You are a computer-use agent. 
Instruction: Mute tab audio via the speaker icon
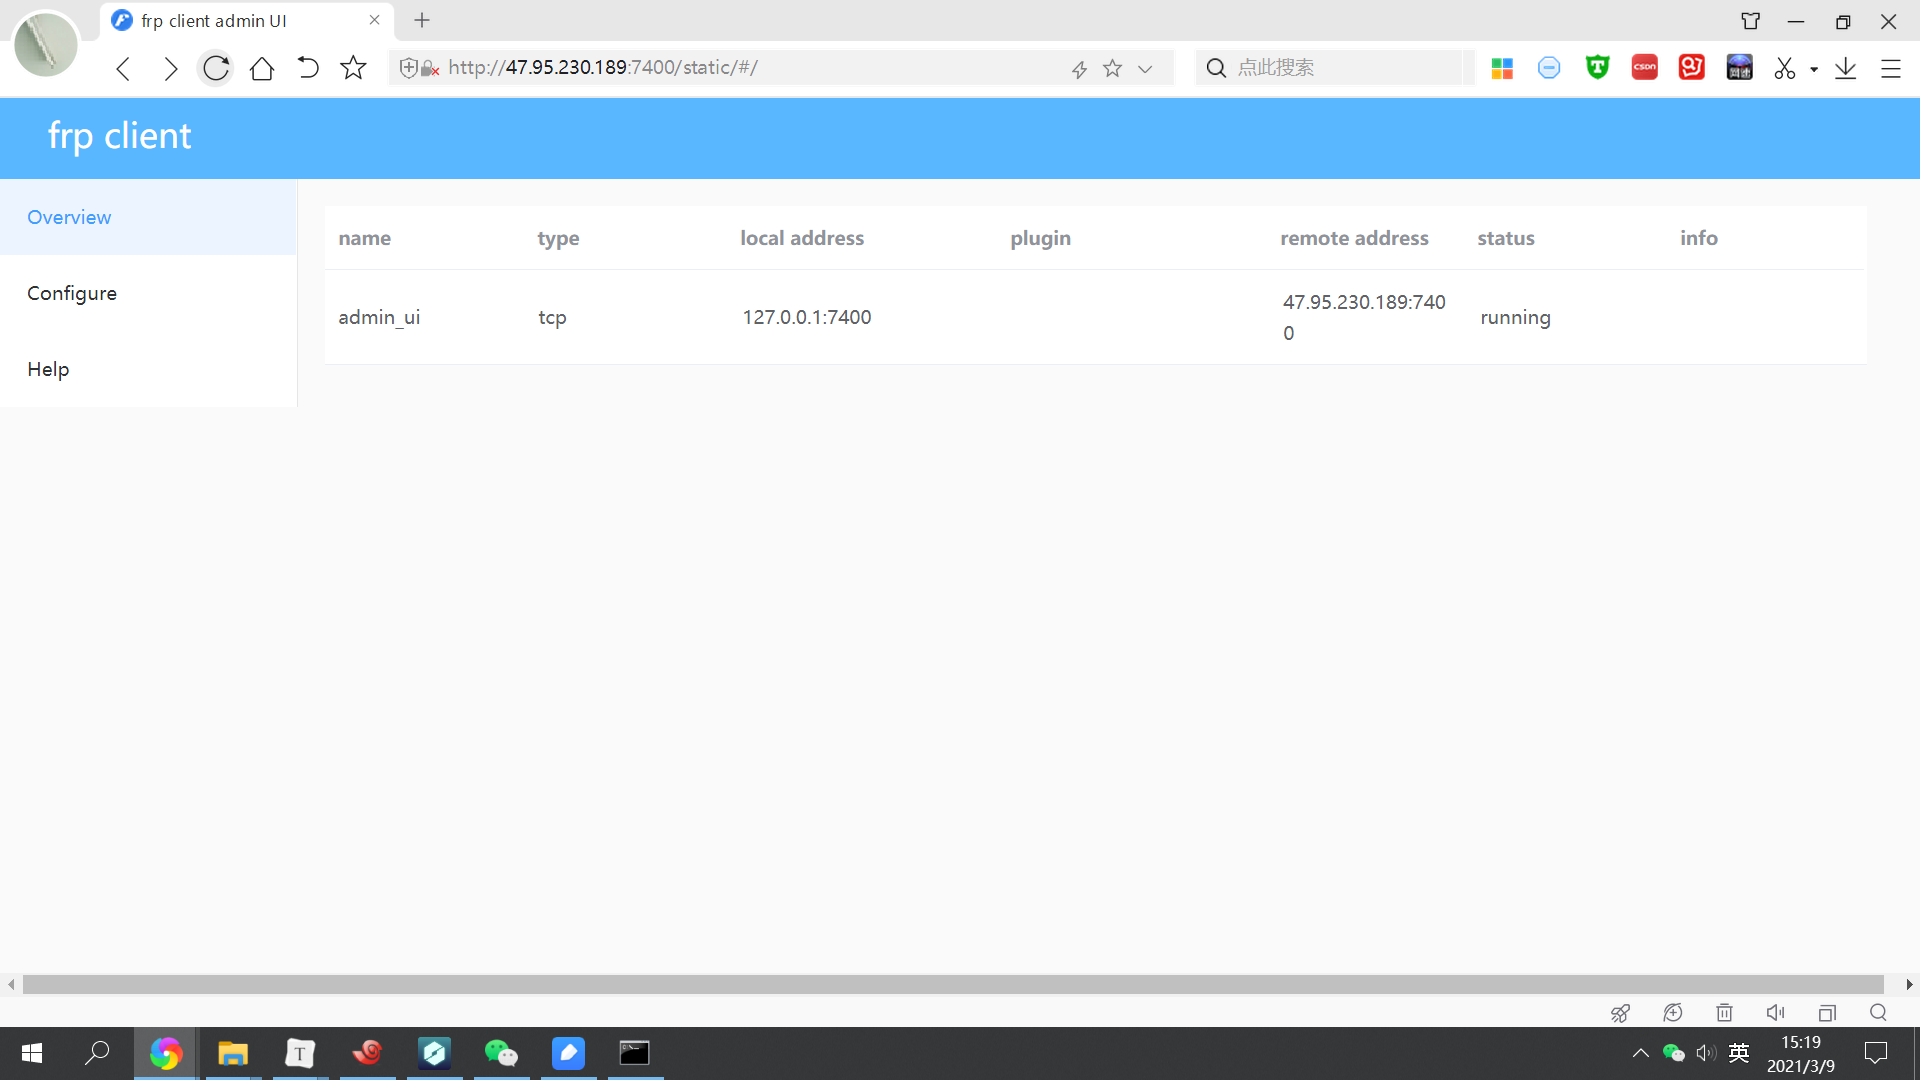coord(1776,1013)
